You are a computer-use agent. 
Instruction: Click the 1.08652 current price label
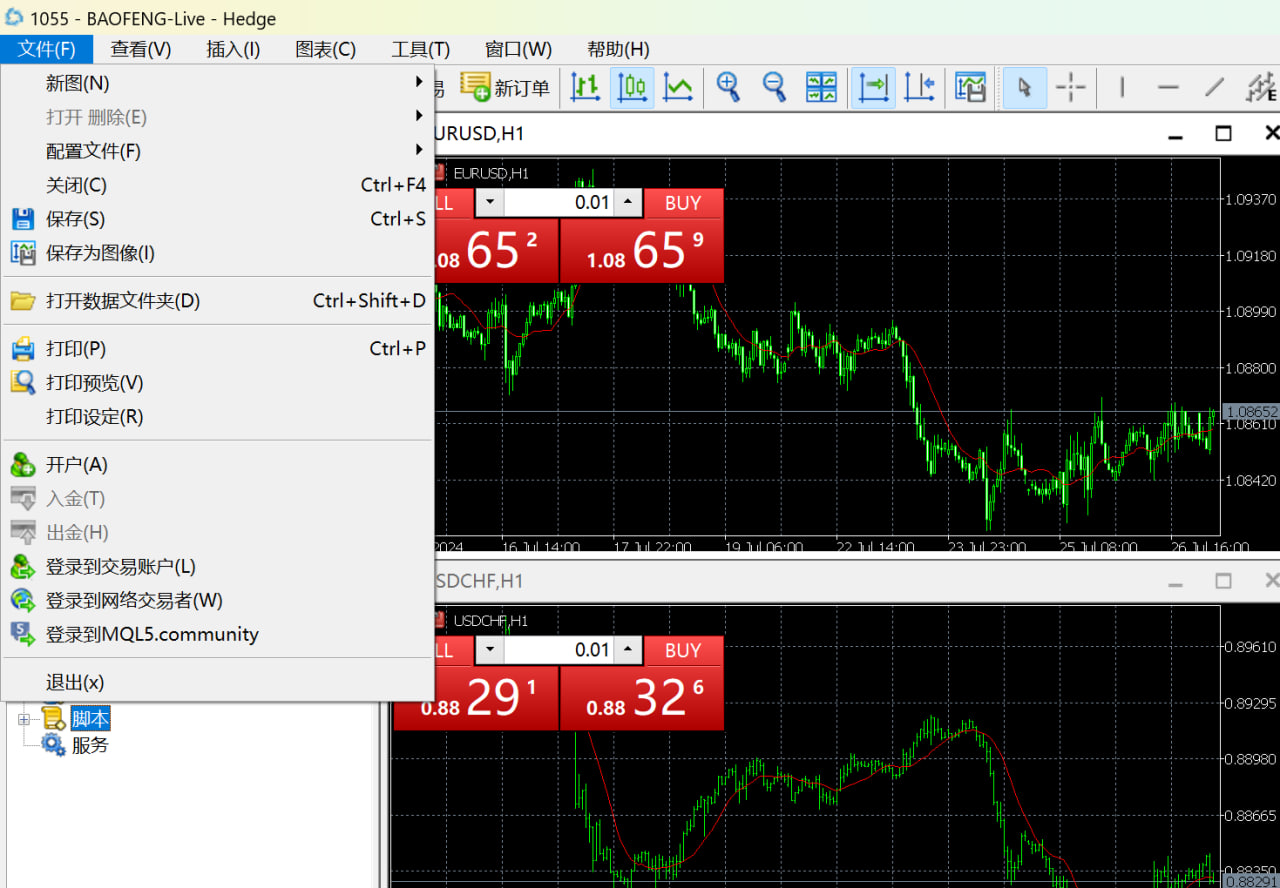tap(1251, 412)
